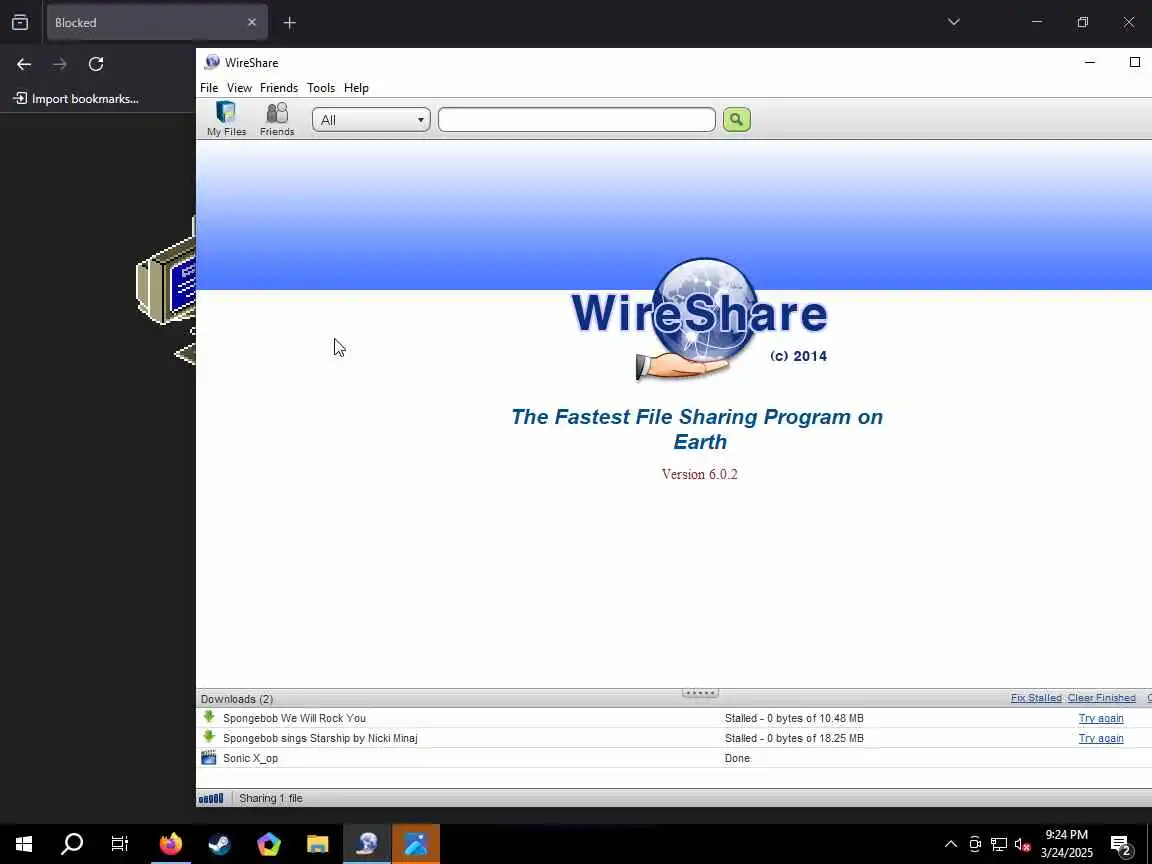
Task: Click the video file icon for Sonic X_op
Action: tap(209, 757)
